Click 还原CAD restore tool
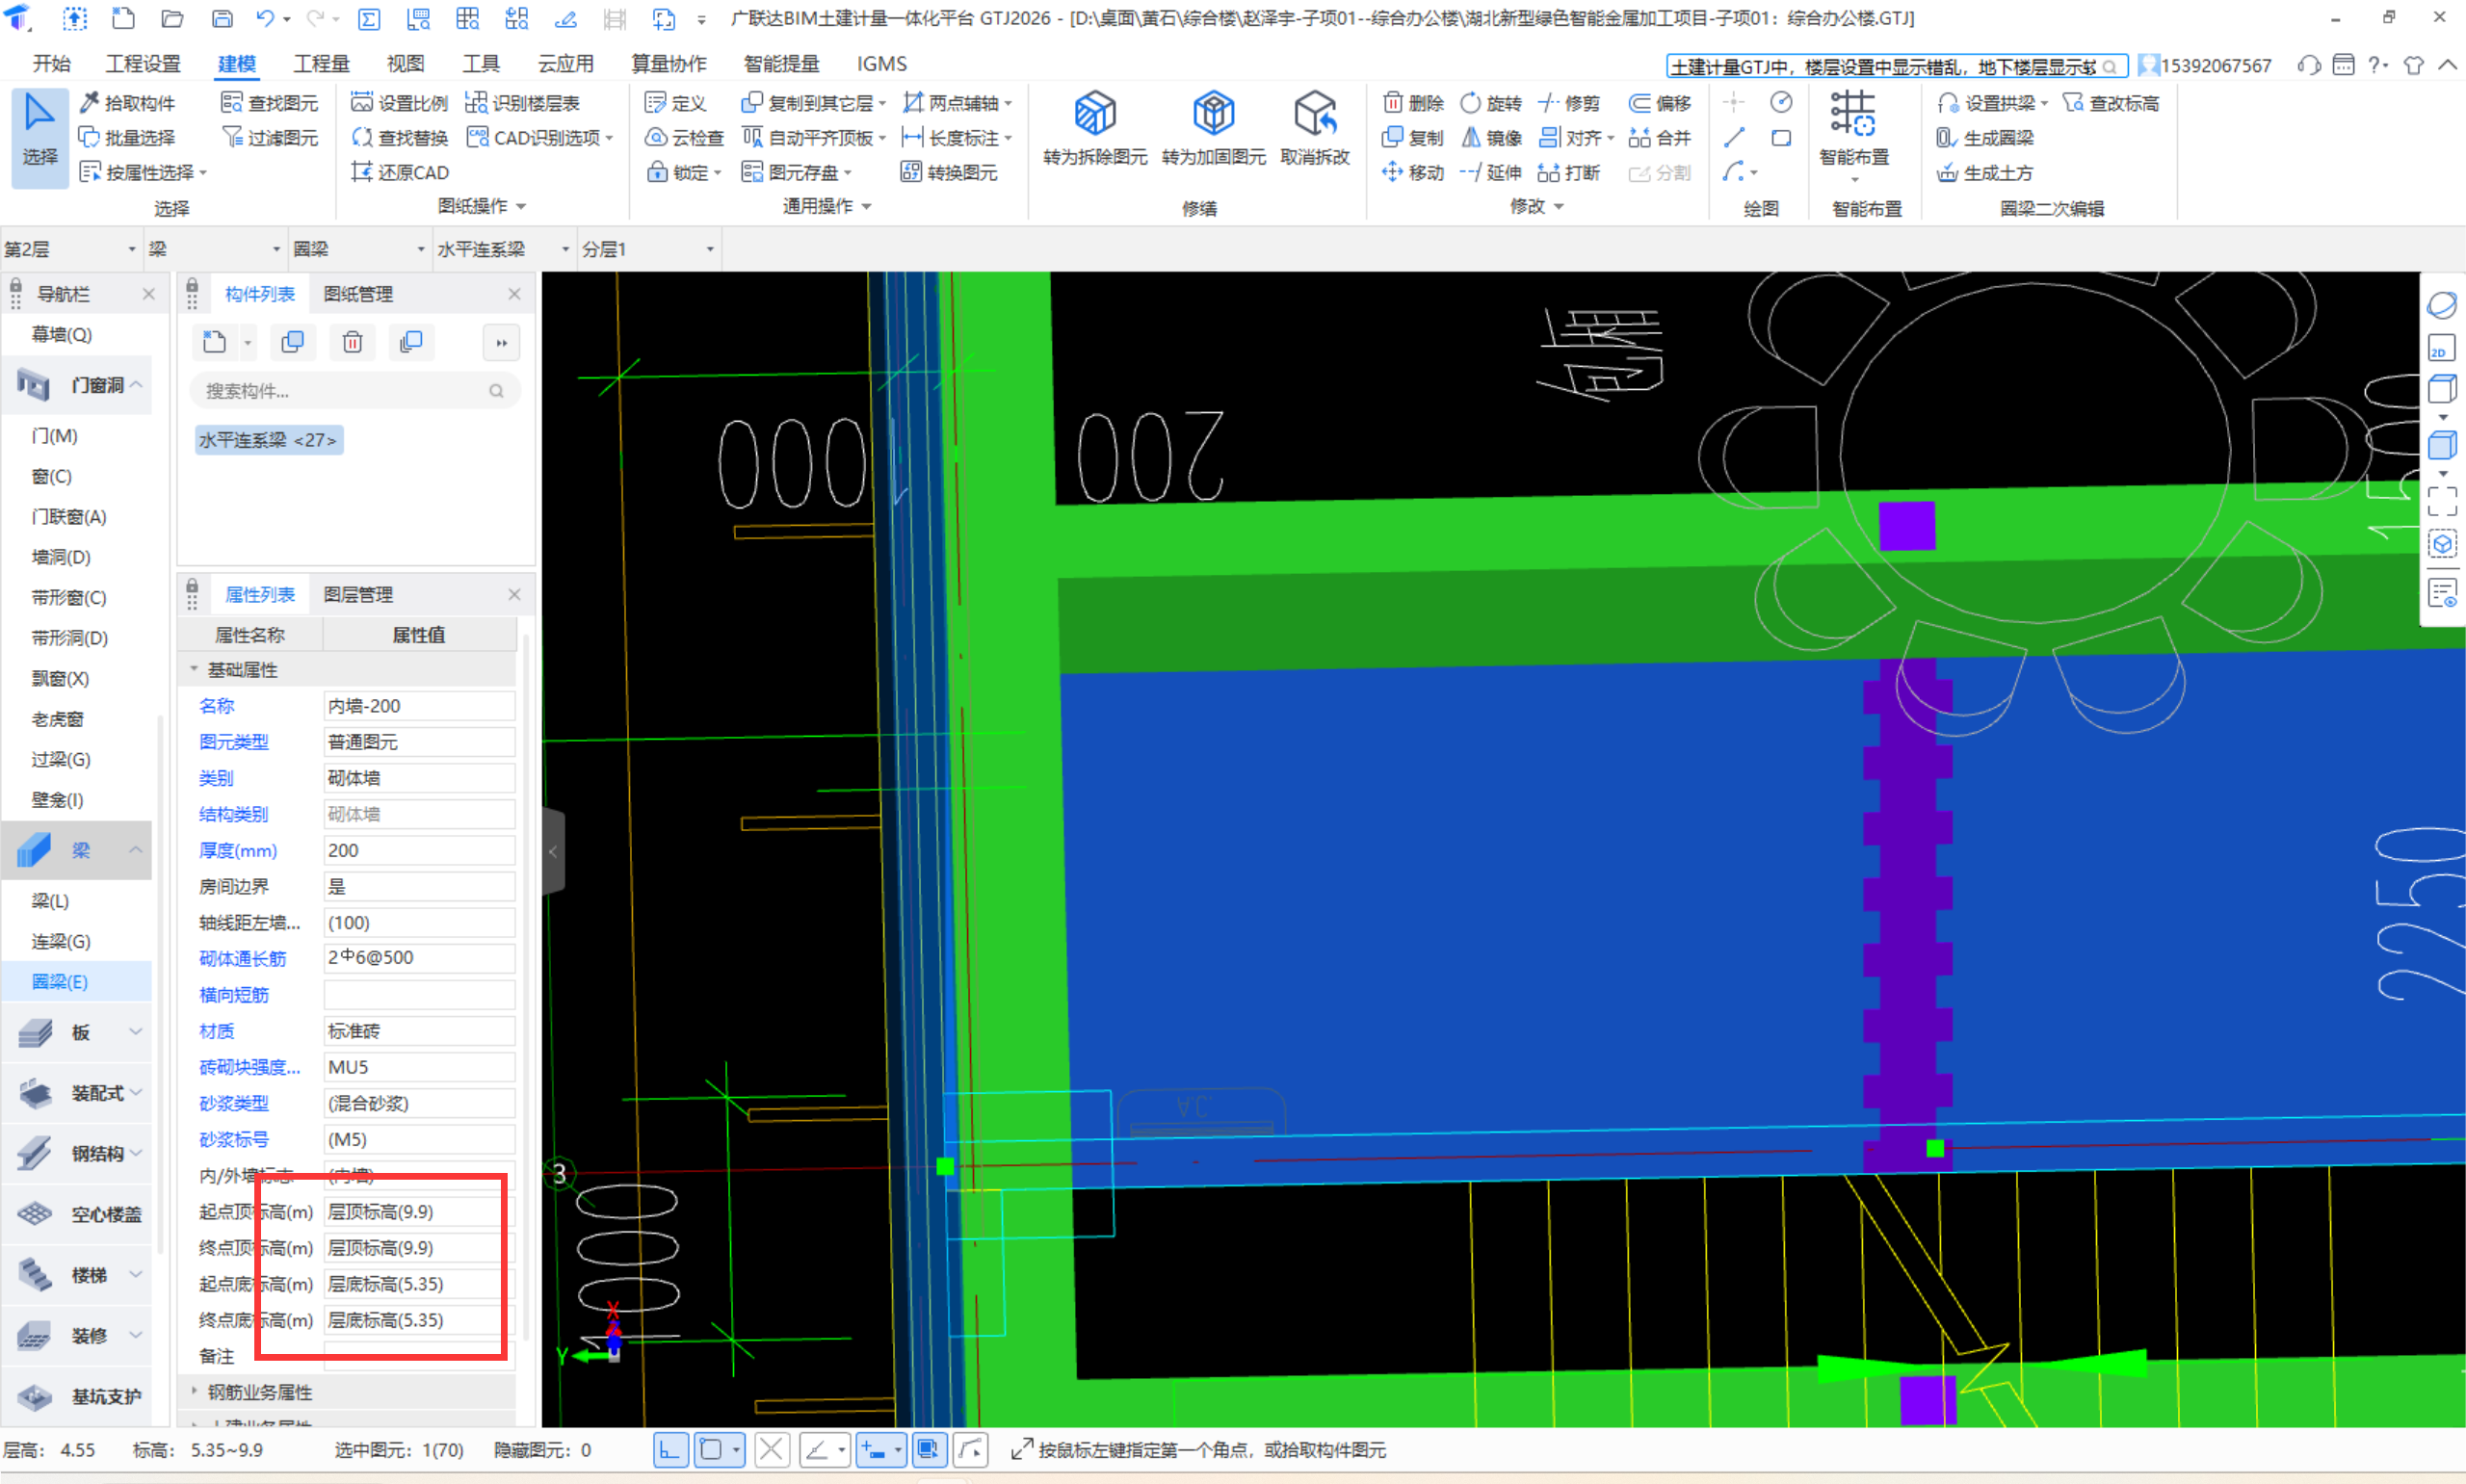This screenshot has width=2466, height=1484. (x=400, y=173)
